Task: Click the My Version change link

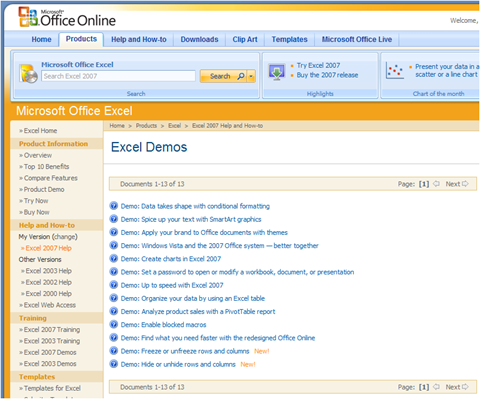Action: [65, 237]
